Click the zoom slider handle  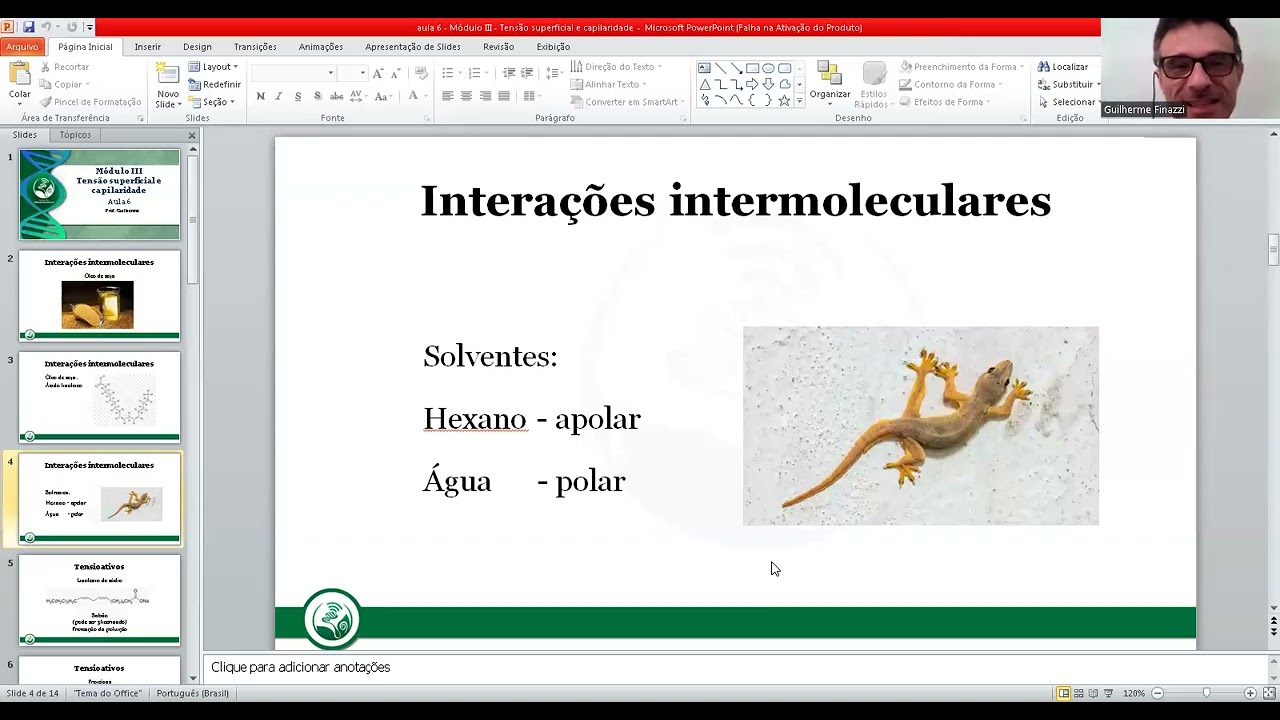tap(1206, 693)
